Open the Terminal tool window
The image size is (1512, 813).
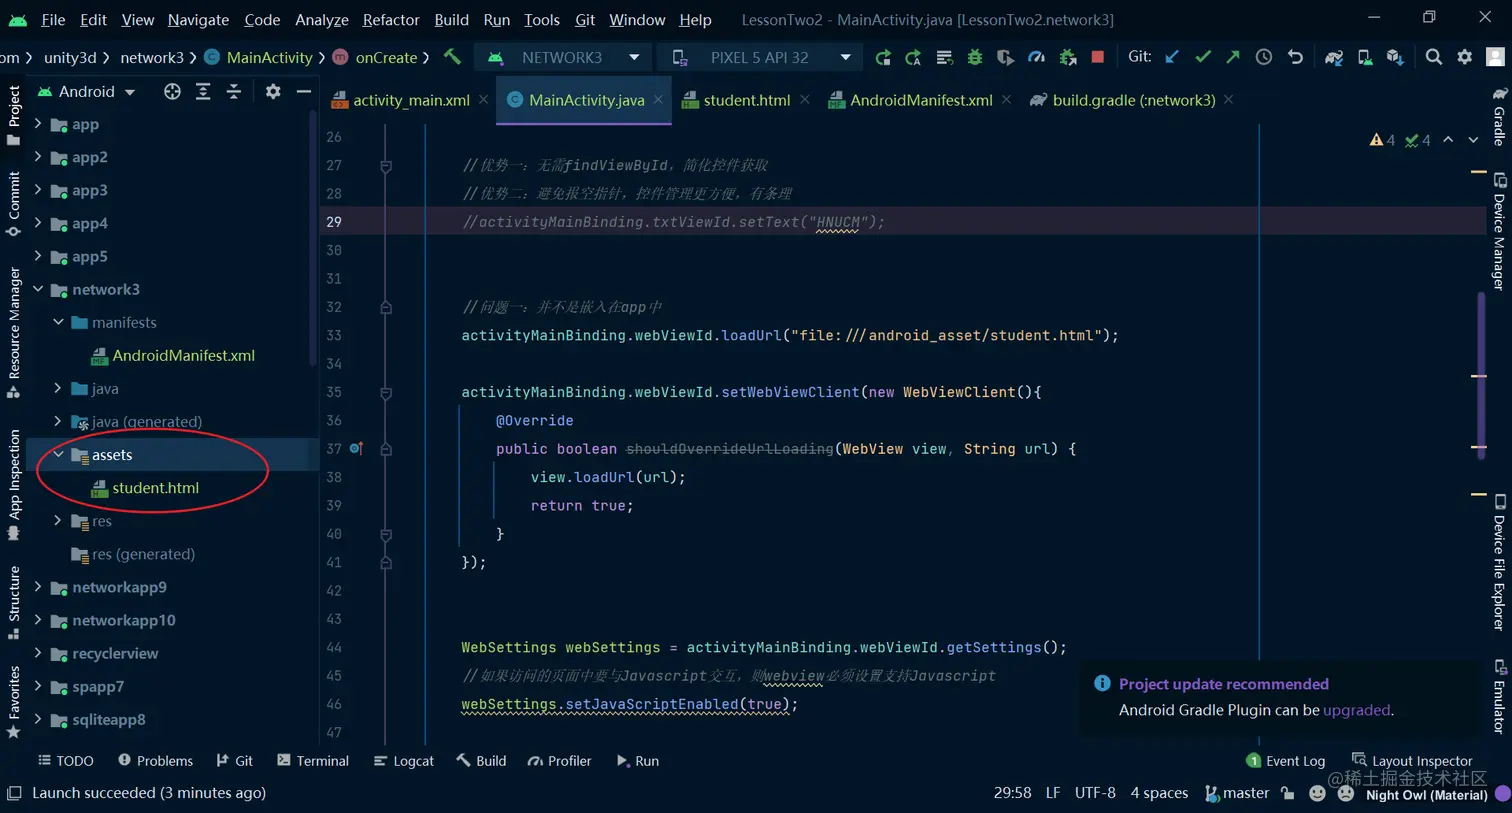313,761
